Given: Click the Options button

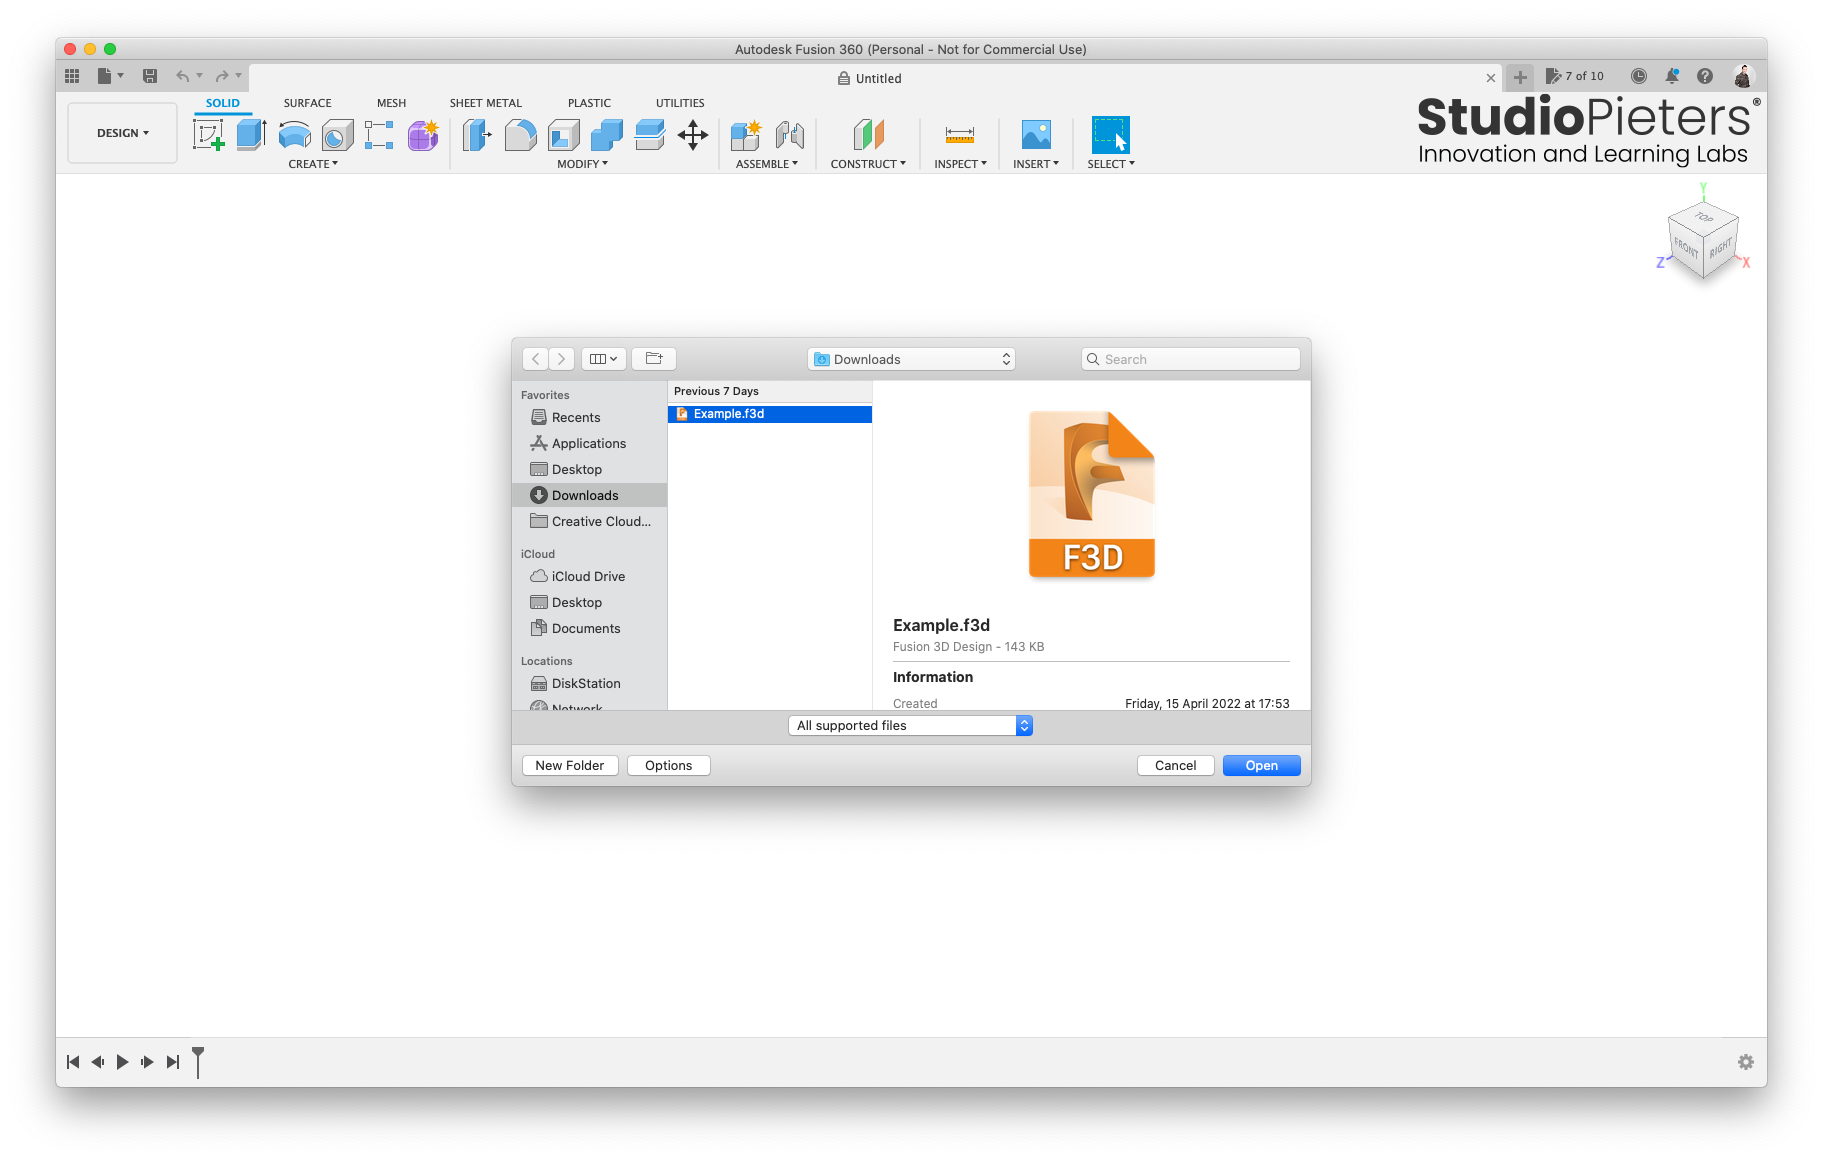Looking at the screenshot, I should 668,766.
